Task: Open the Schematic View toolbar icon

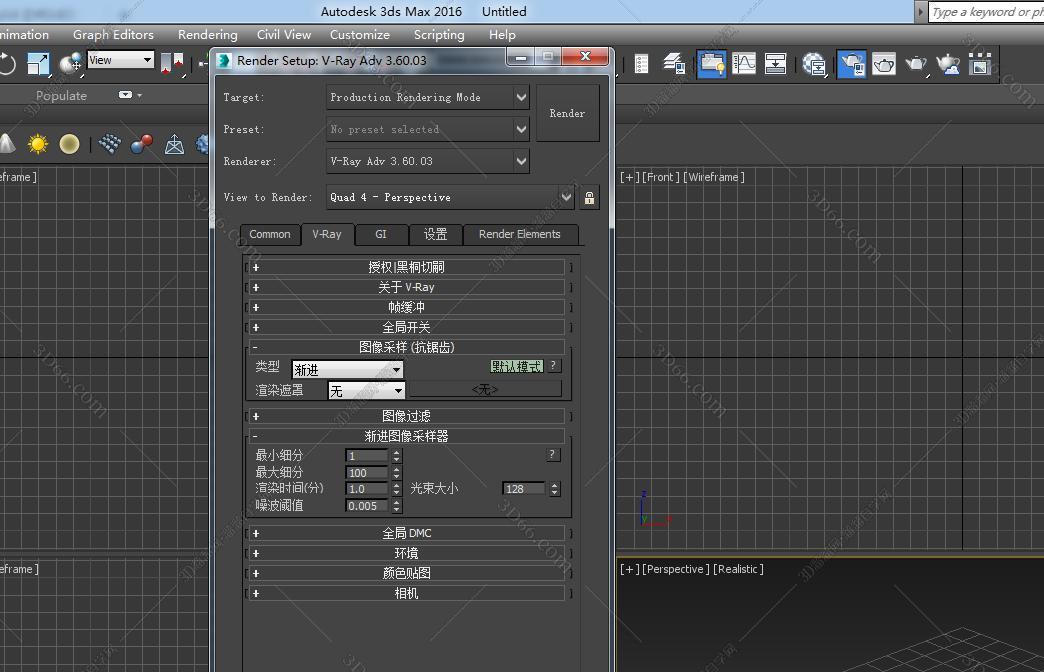Action: (776, 63)
